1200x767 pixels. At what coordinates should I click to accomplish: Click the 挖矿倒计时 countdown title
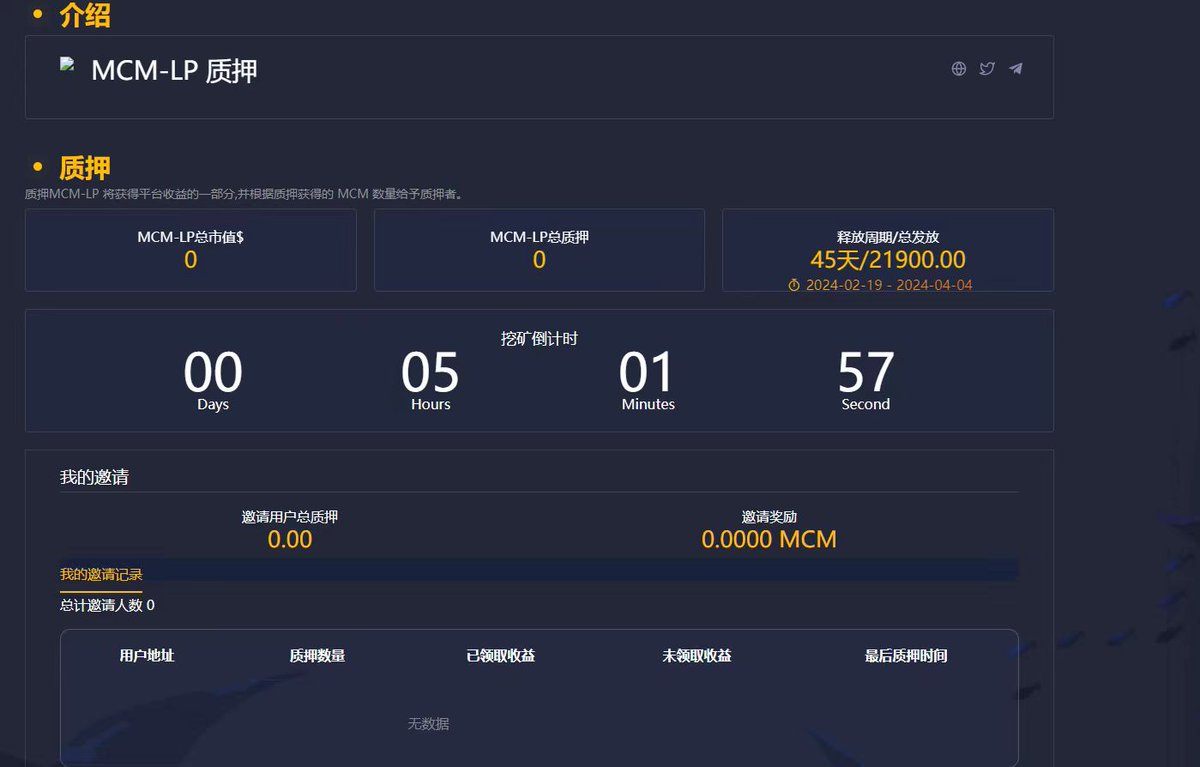pos(539,338)
